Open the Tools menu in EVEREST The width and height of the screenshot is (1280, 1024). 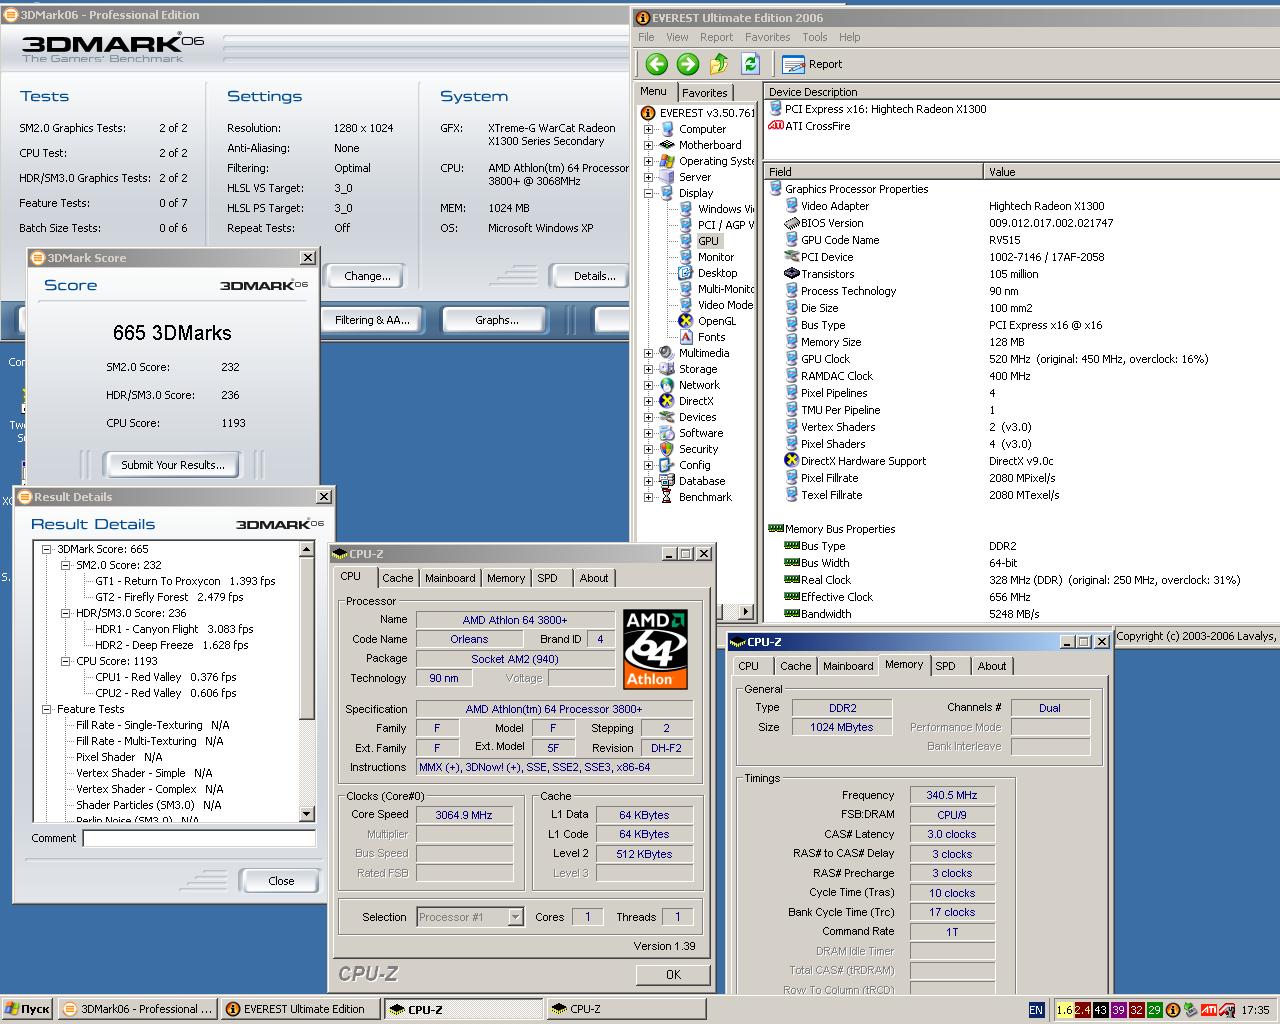[x=814, y=37]
